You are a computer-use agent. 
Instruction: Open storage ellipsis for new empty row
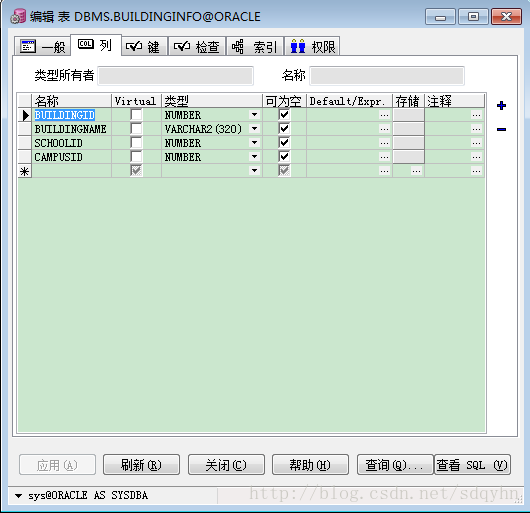pyautogui.click(x=416, y=171)
